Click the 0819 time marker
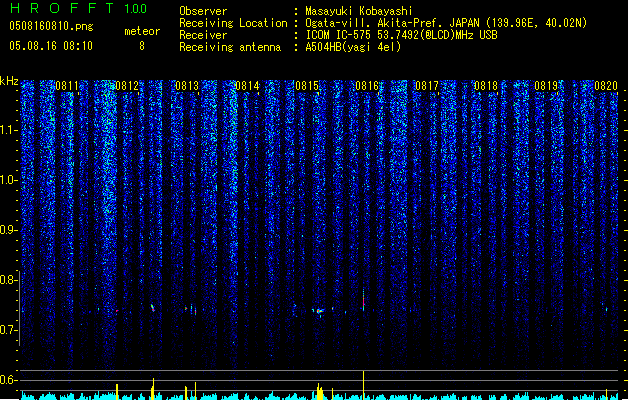The image size is (629, 400). [546, 85]
